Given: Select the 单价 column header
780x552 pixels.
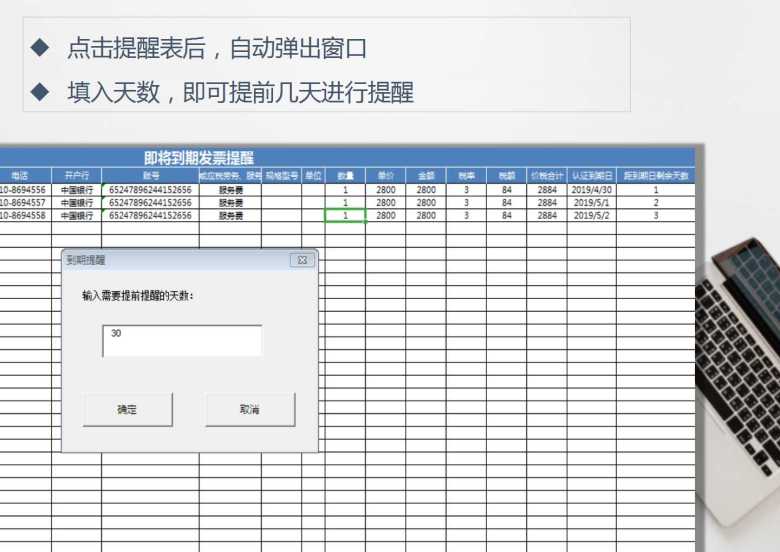Looking at the screenshot, I should (x=386, y=176).
